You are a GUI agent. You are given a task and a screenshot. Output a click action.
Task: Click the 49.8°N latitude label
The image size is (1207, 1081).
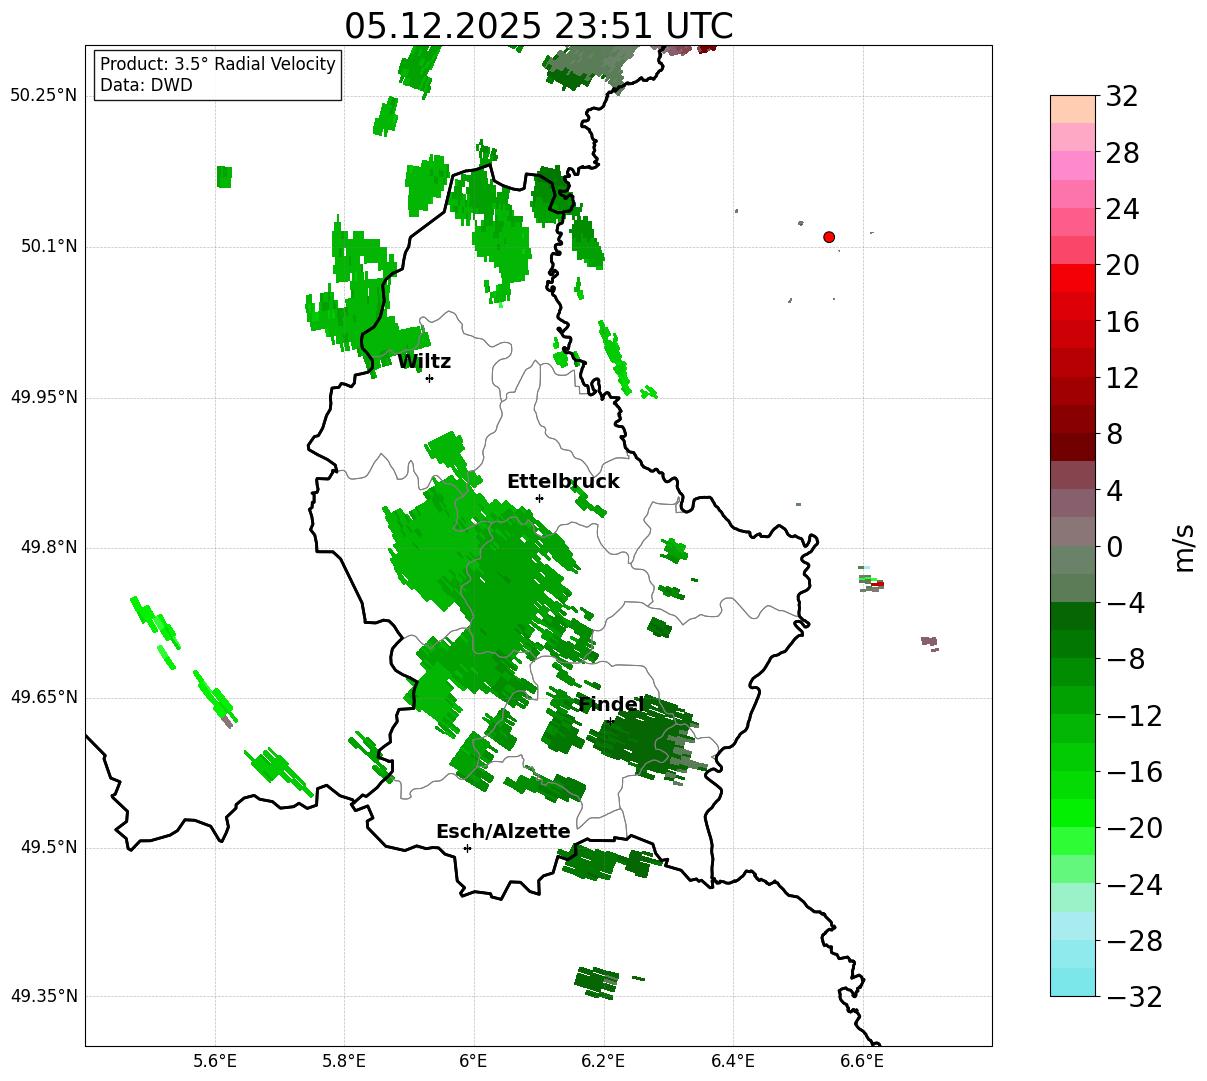(49, 547)
